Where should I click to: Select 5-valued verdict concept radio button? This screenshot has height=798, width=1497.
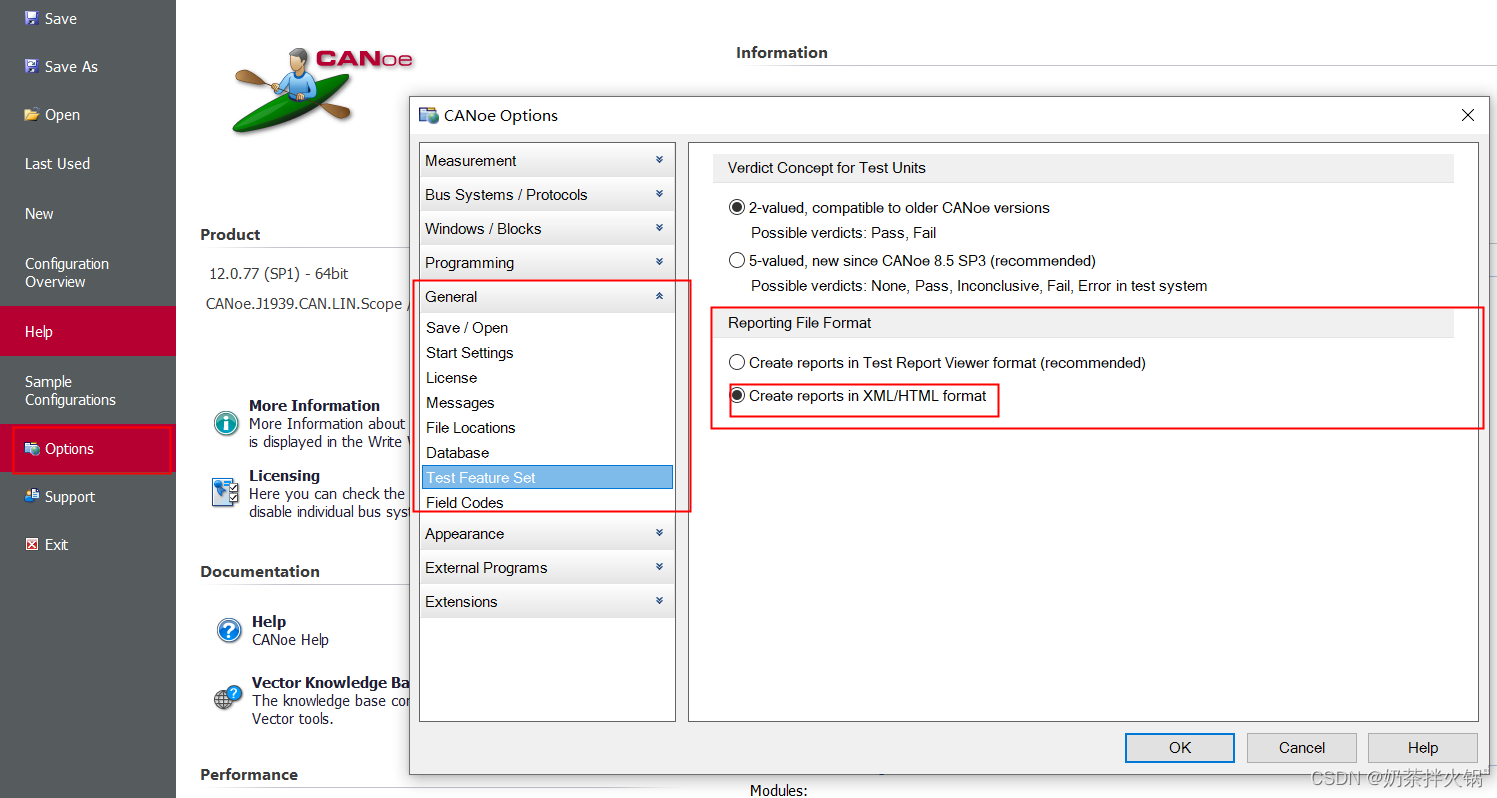[737, 261]
